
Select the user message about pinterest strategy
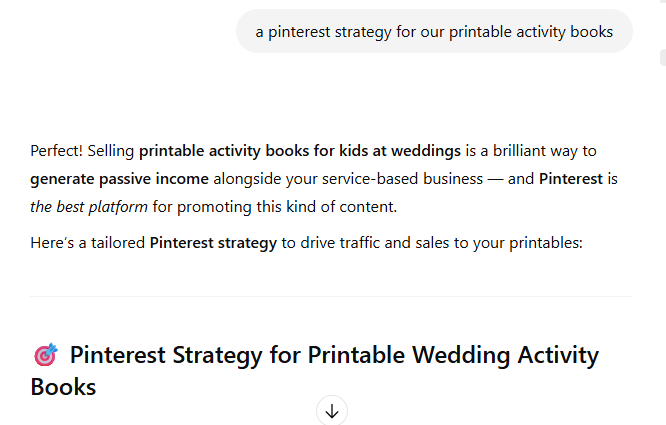[x=434, y=31]
